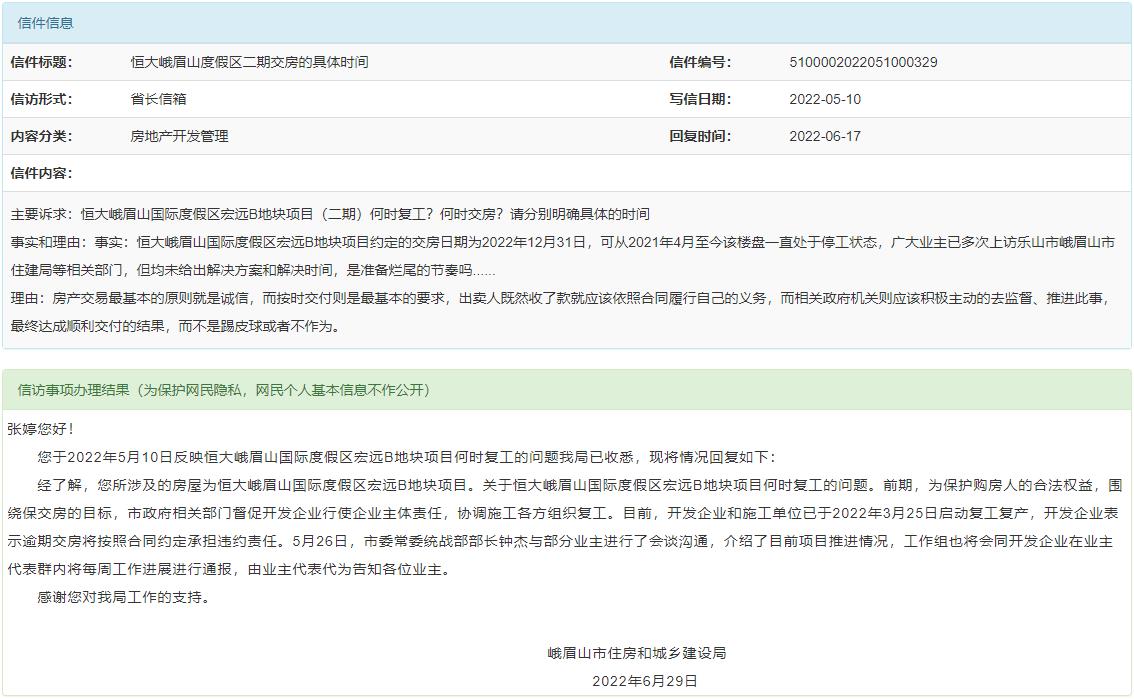This screenshot has width=1134, height=699.
Task: Select the '写信日期:' label
Action: (700, 99)
